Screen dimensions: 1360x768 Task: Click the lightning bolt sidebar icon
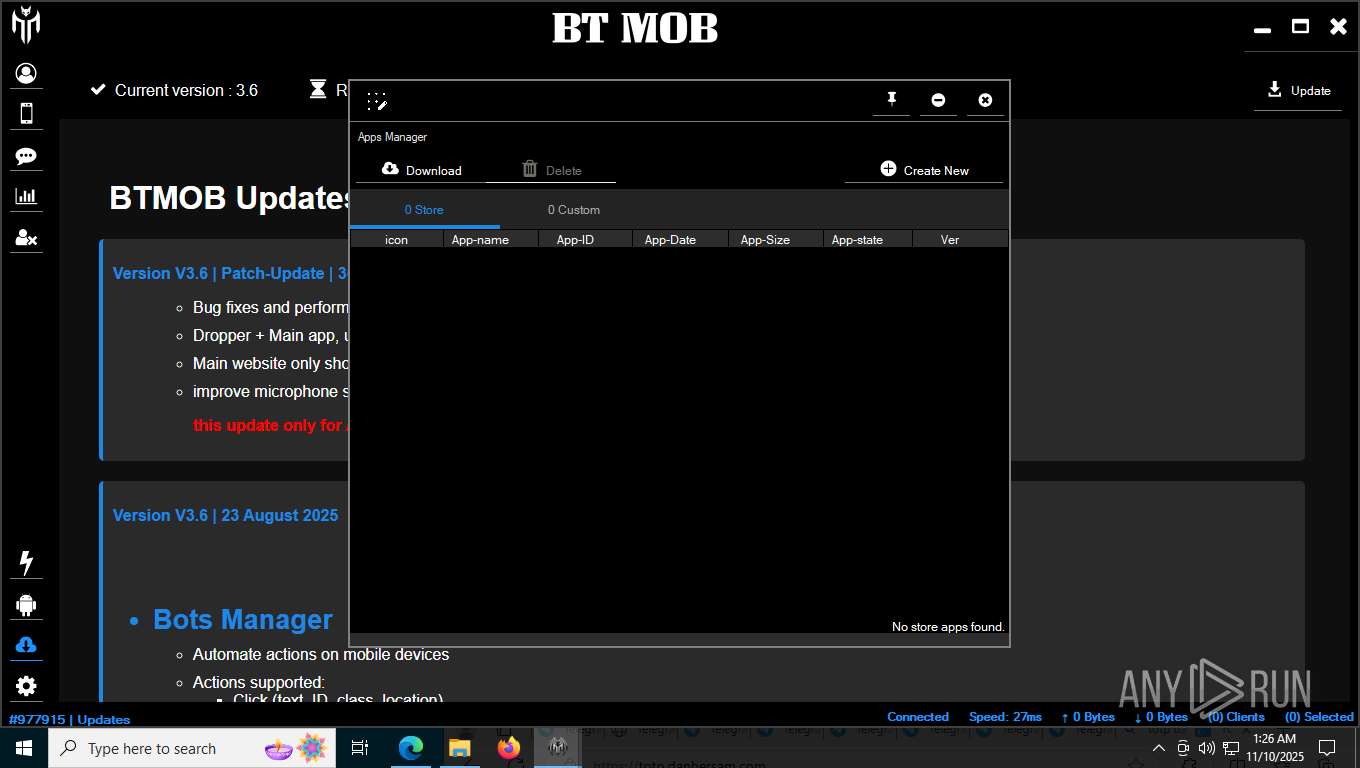tap(26, 563)
